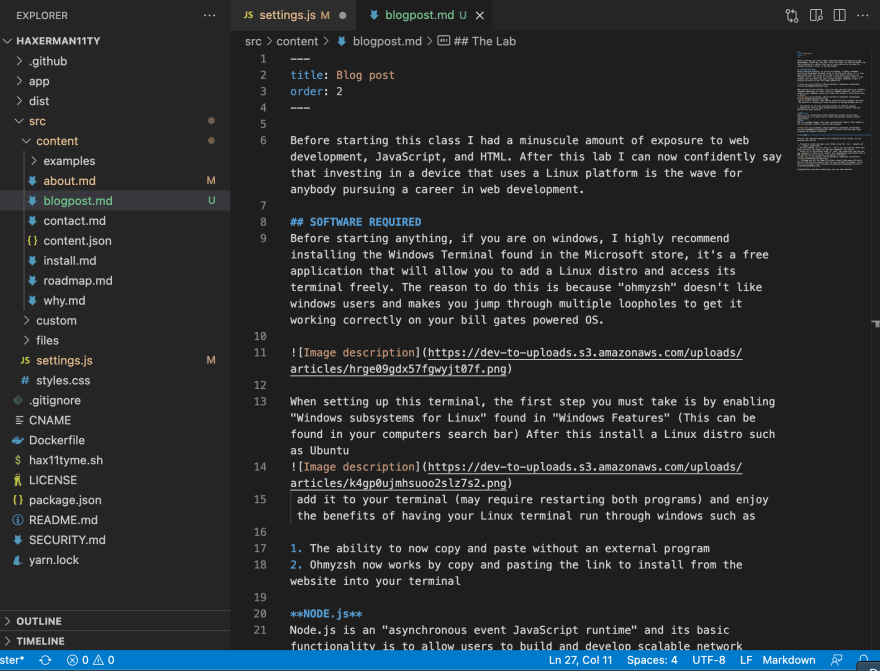Image resolution: width=880 pixels, height=671 pixels.
Task: Click the braces icon beside package.json
Action: point(18,500)
